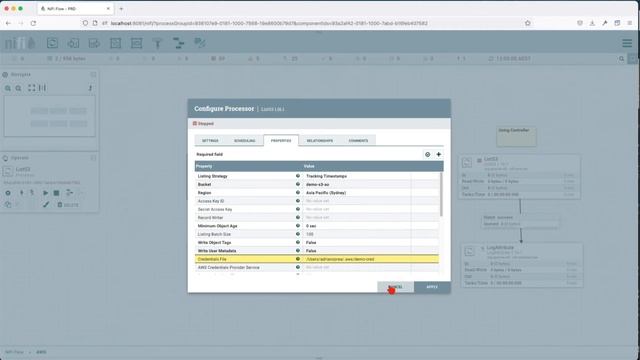Add a new property with plus icon
Viewport: 640px width, 360px height.
(438, 154)
